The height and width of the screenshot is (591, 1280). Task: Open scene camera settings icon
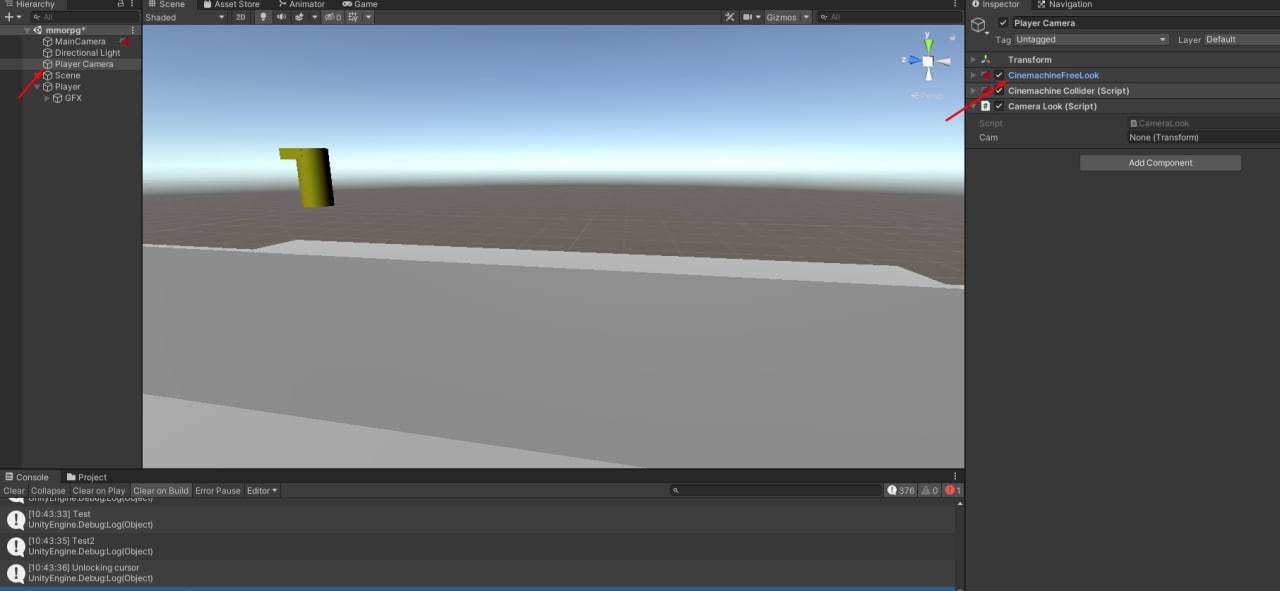pyautogui.click(x=748, y=17)
